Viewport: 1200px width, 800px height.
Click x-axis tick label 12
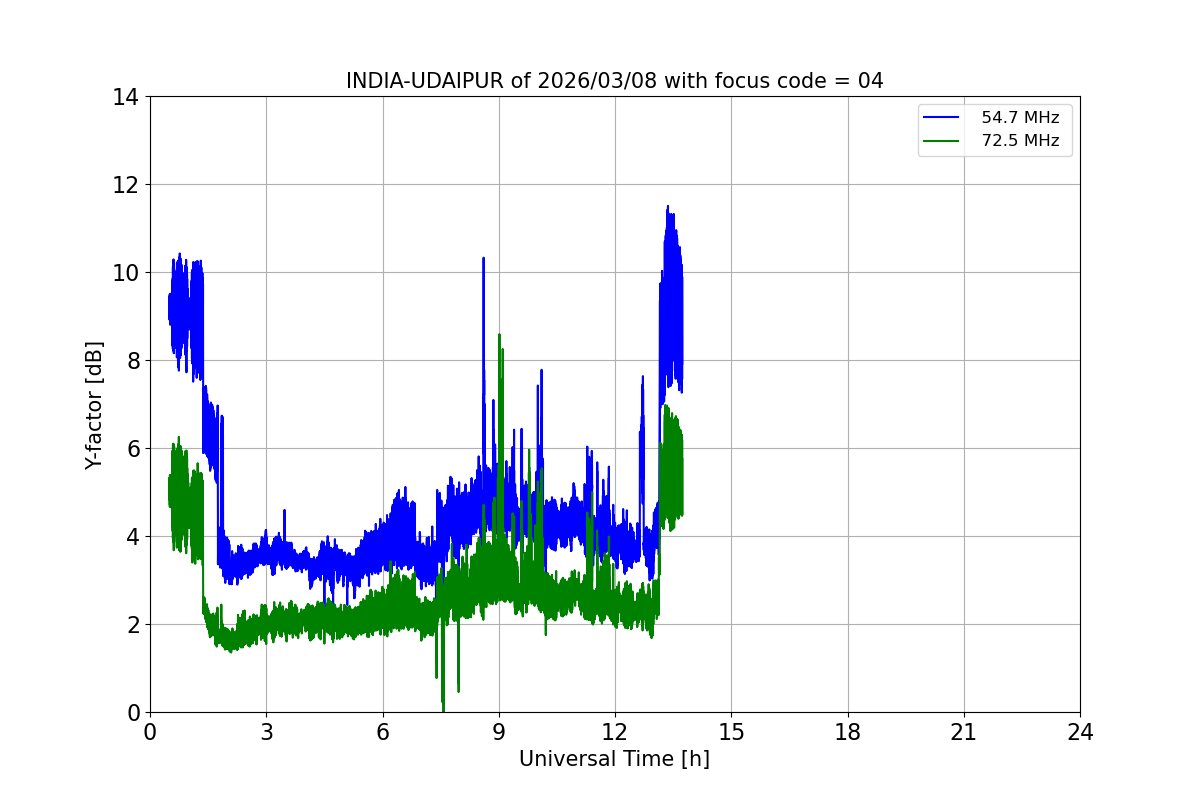pyautogui.click(x=615, y=732)
